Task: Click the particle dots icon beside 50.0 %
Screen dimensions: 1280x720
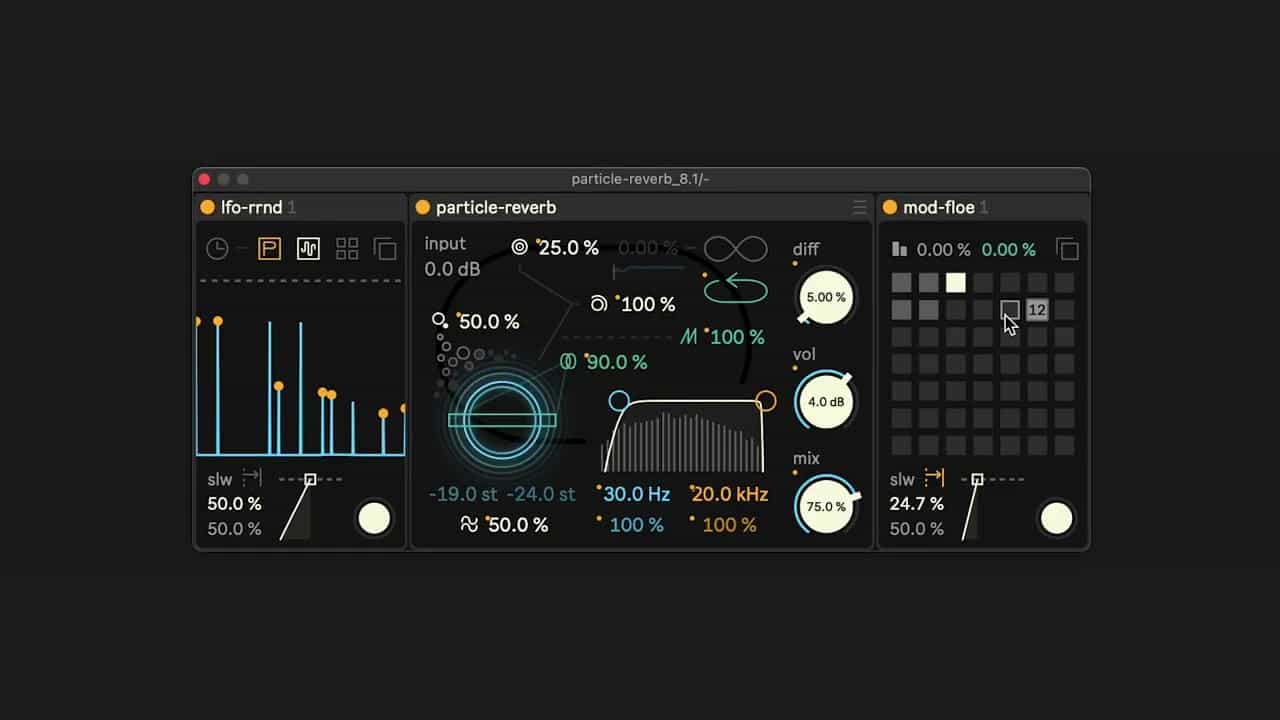Action: (440, 321)
